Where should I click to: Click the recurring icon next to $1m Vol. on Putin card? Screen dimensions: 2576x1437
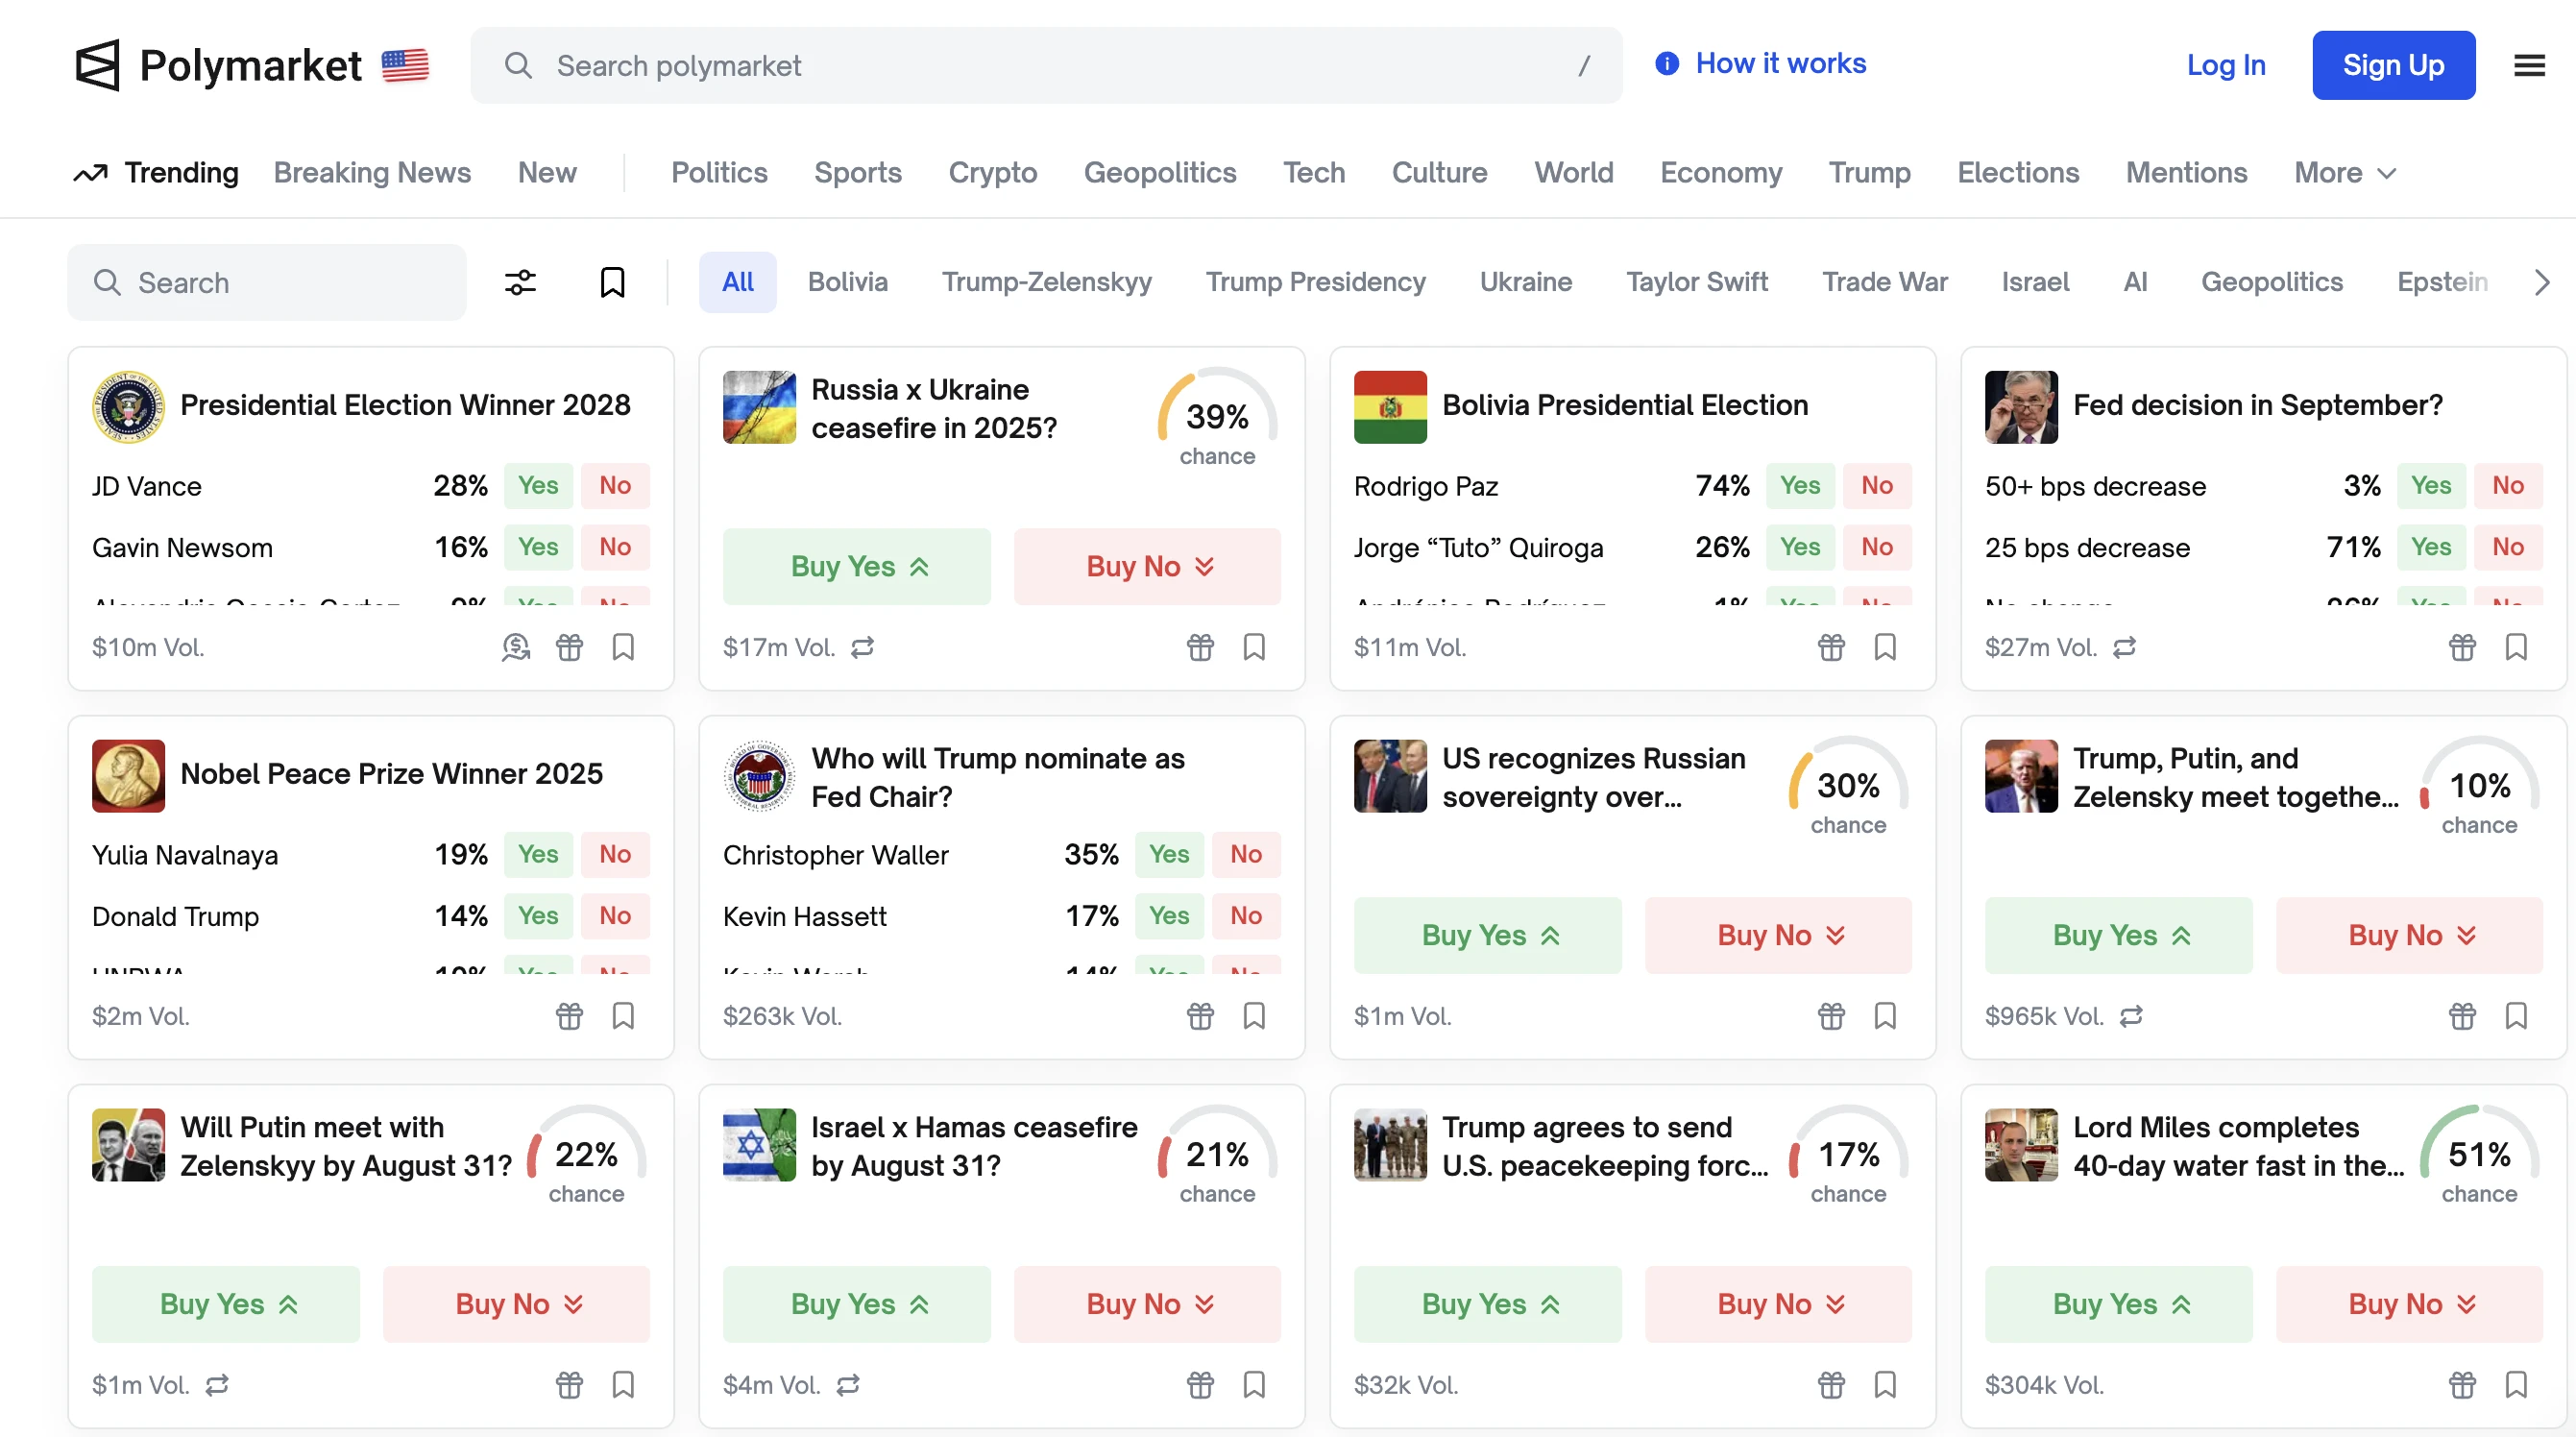[x=217, y=1386]
